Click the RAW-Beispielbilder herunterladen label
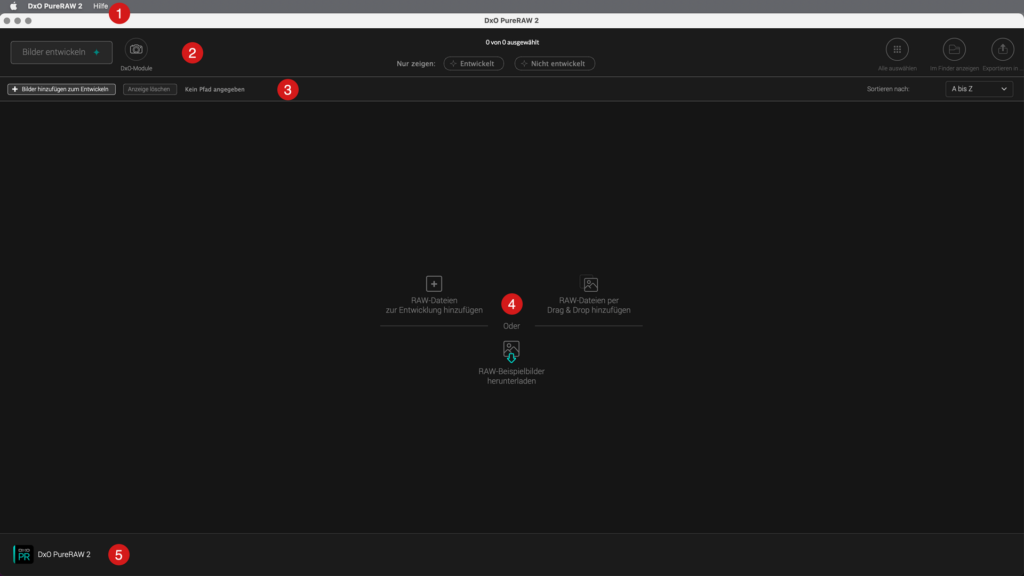Screen dimensions: 1024x576 pyautogui.click(x=511, y=376)
